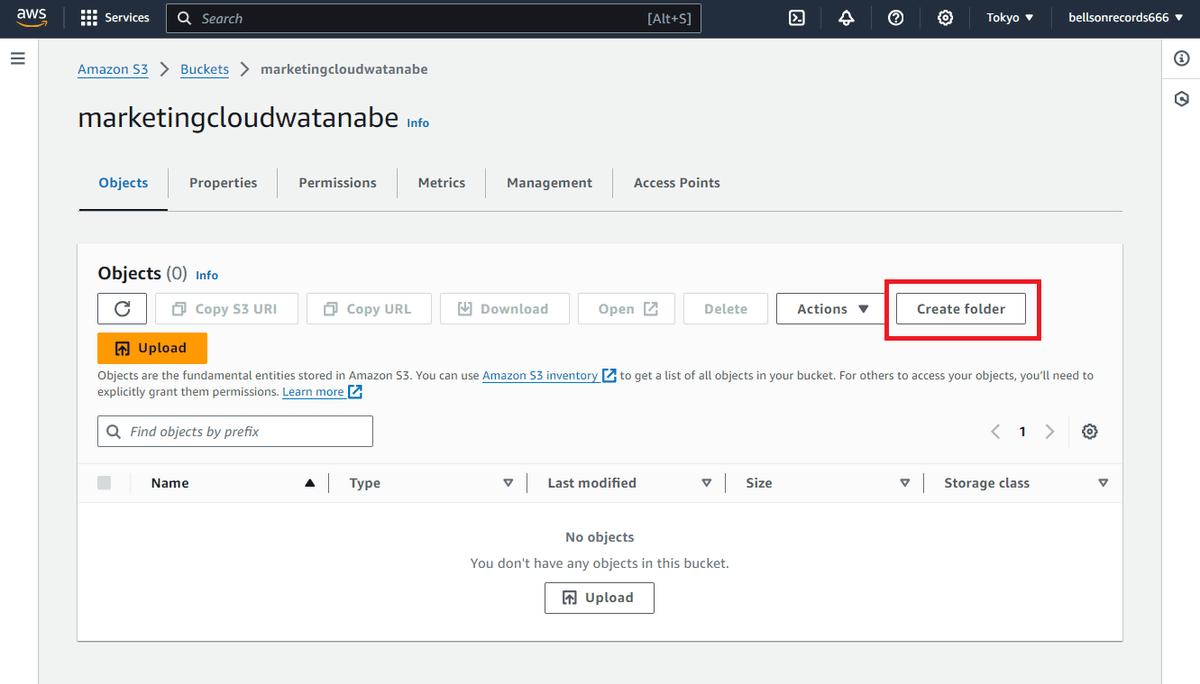This screenshot has width=1200, height=684.
Task: Click the Upload button under No objects
Action: coord(599,598)
